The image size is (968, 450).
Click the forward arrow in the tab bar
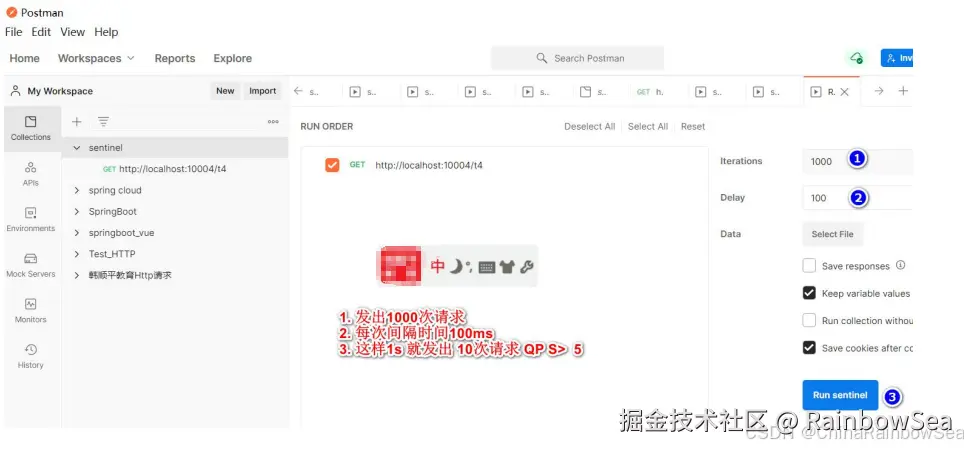click(x=879, y=91)
